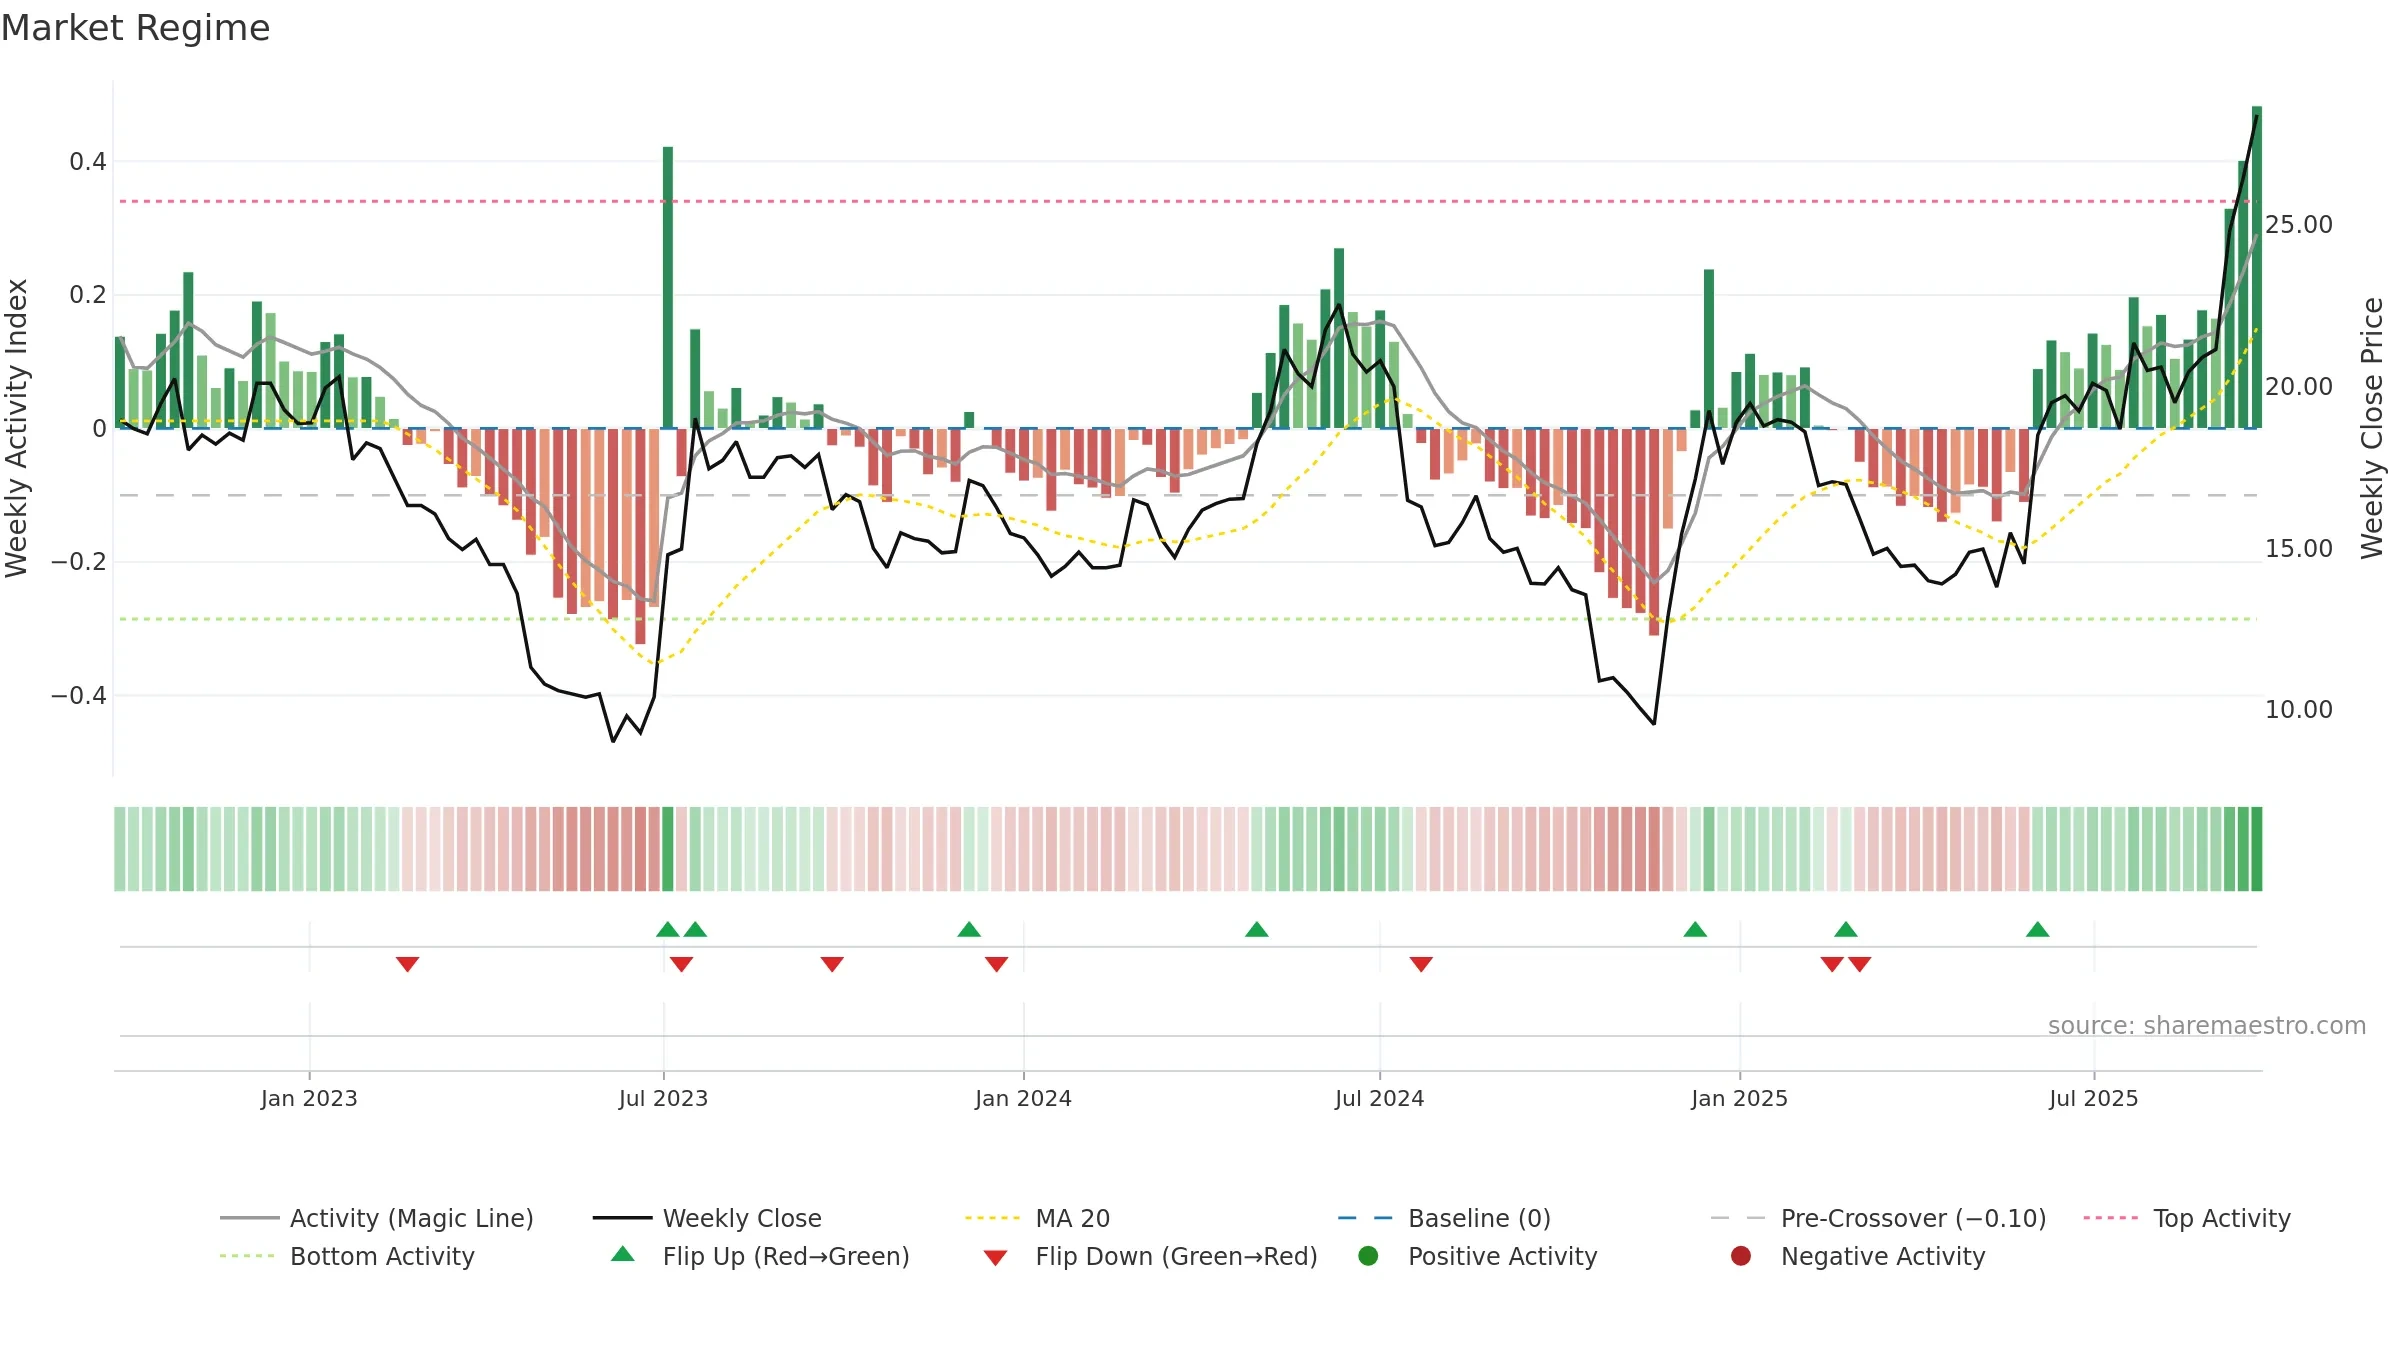Click the green Flip Up triangle in legend
The height and width of the screenshot is (1350, 2400).
(x=623, y=1254)
